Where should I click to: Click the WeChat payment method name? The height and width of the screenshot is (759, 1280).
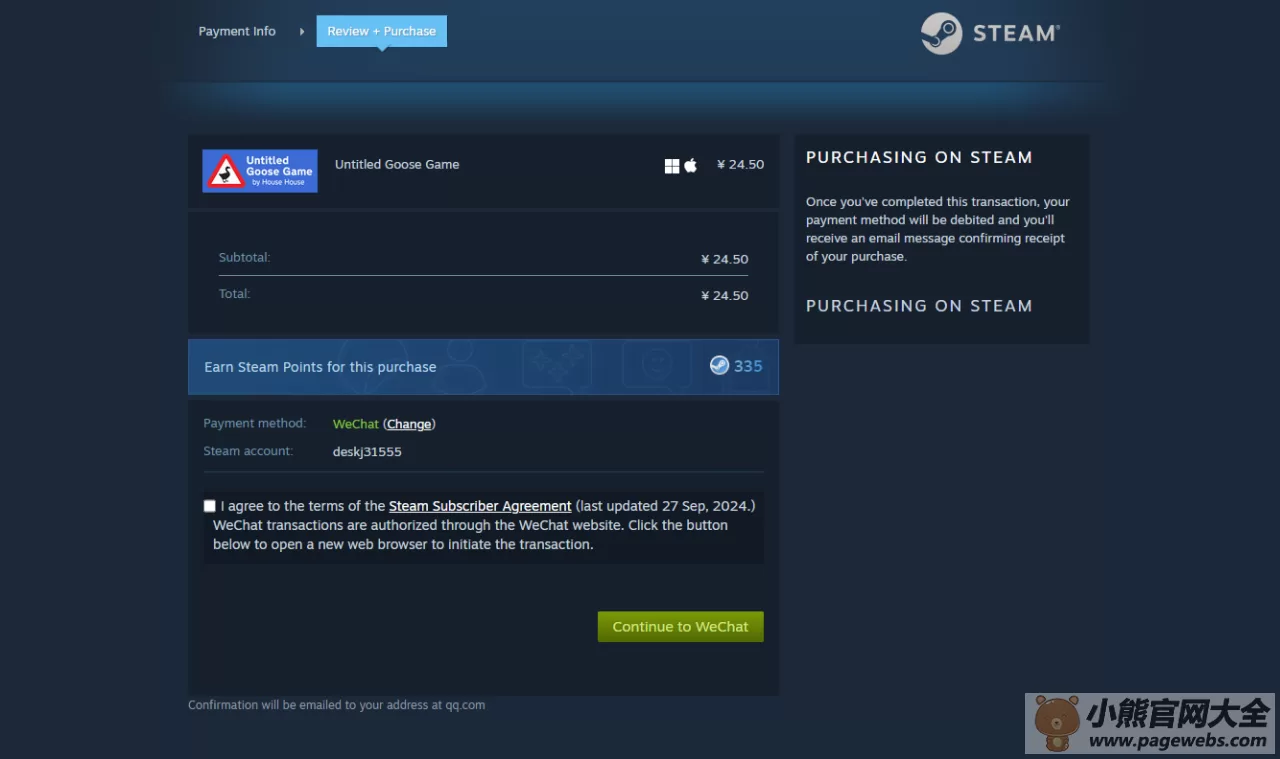pos(356,424)
